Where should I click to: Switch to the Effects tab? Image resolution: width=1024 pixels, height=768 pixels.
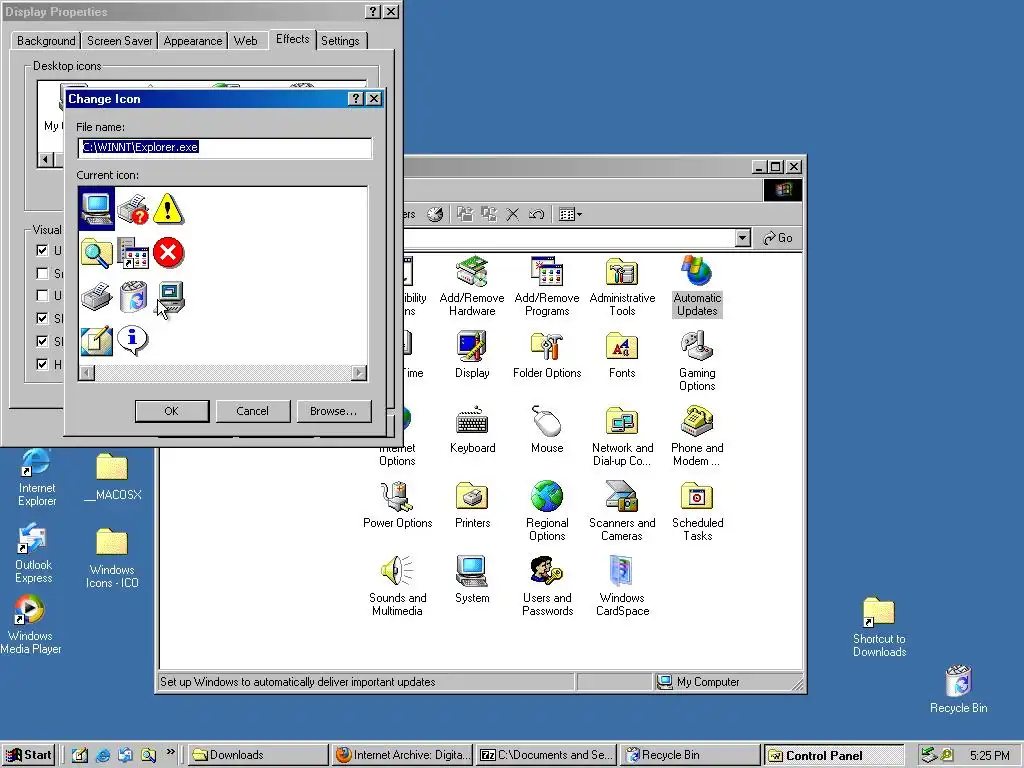click(293, 39)
